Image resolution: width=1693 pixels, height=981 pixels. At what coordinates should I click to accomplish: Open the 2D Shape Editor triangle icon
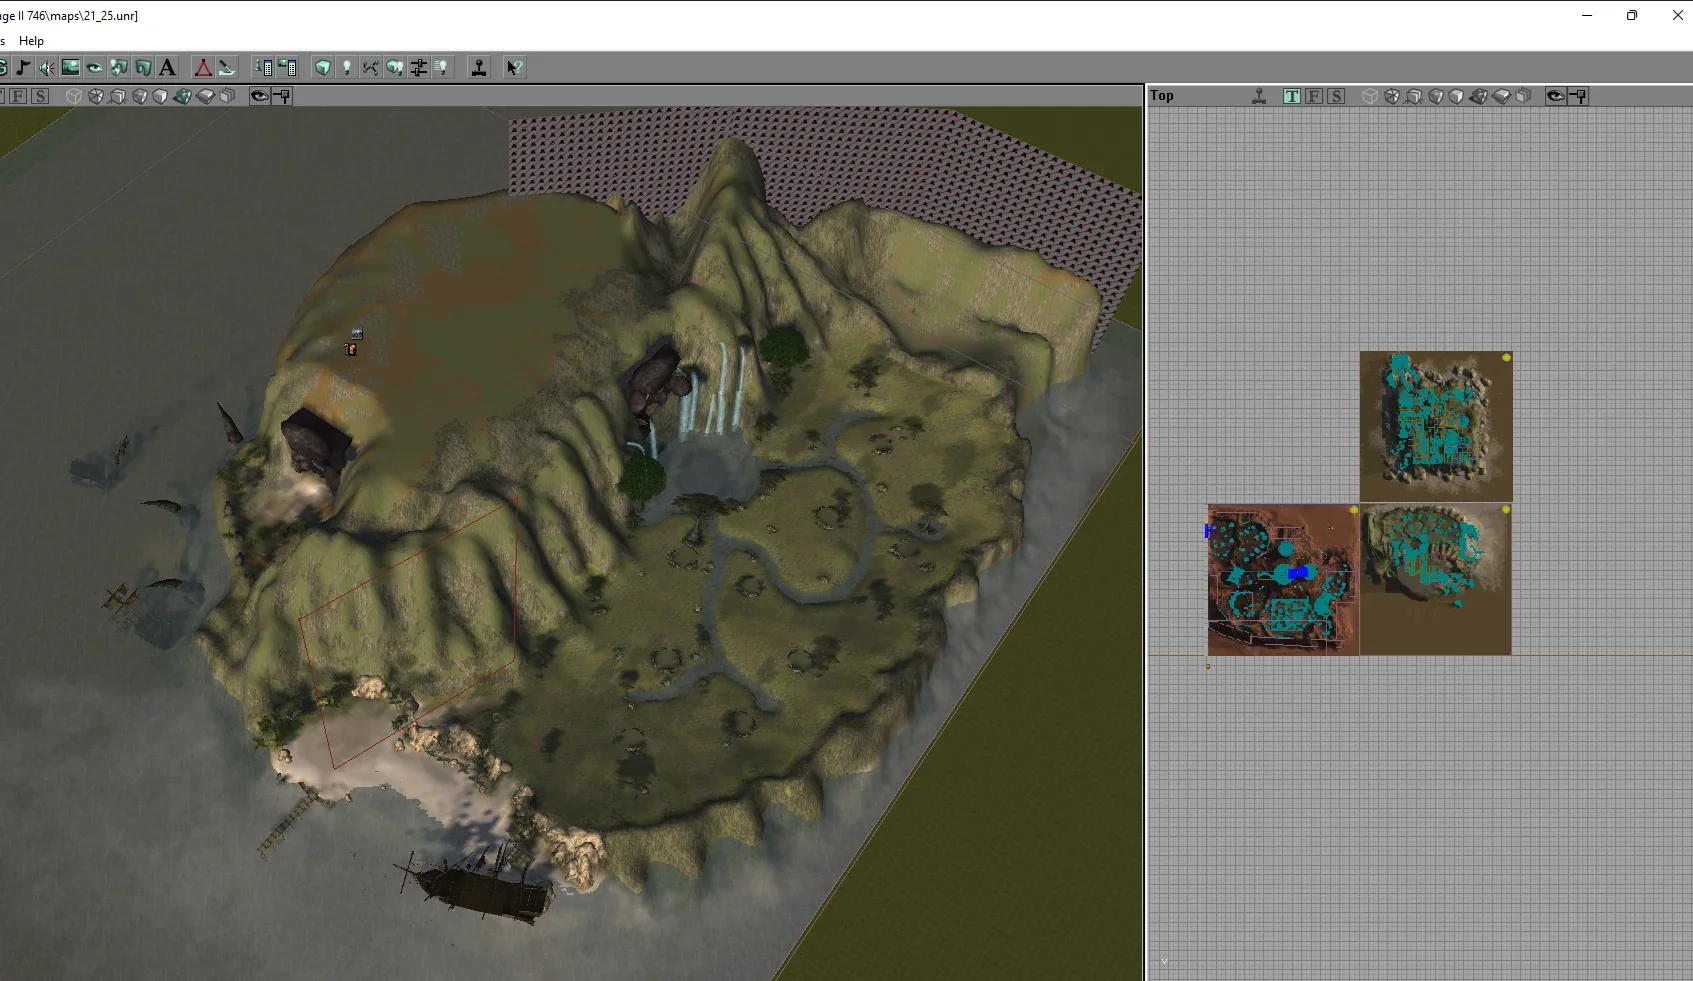(203, 68)
